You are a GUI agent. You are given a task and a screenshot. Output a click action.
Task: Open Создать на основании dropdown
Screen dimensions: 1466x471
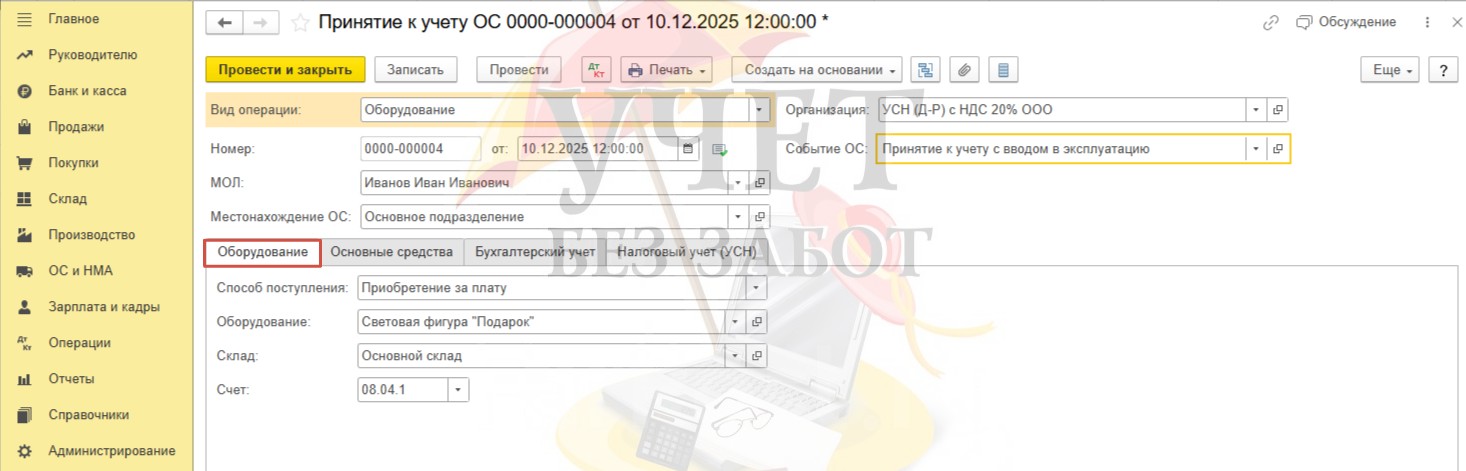(x=817, y=70)
